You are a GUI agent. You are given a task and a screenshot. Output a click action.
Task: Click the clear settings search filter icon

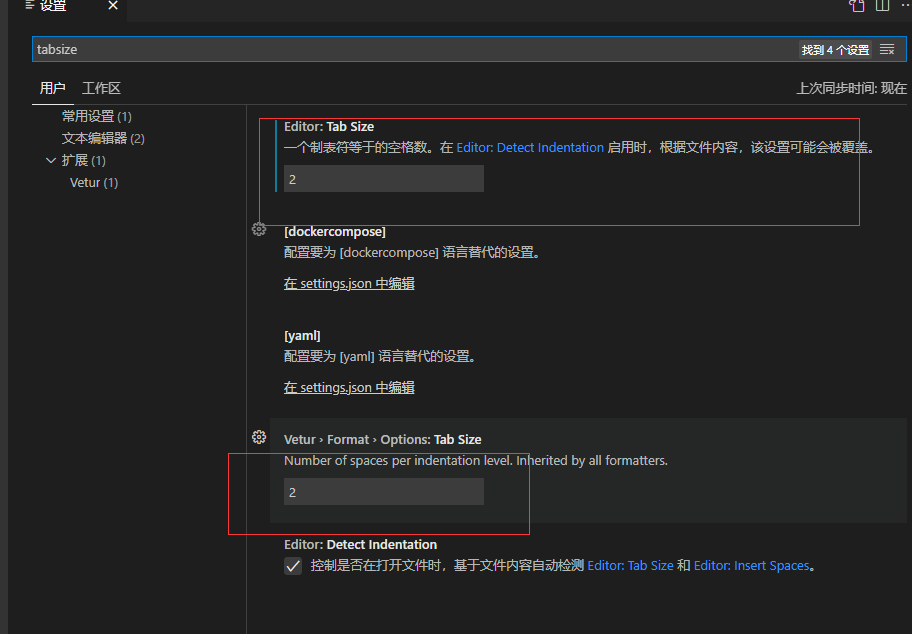point(887,48)
